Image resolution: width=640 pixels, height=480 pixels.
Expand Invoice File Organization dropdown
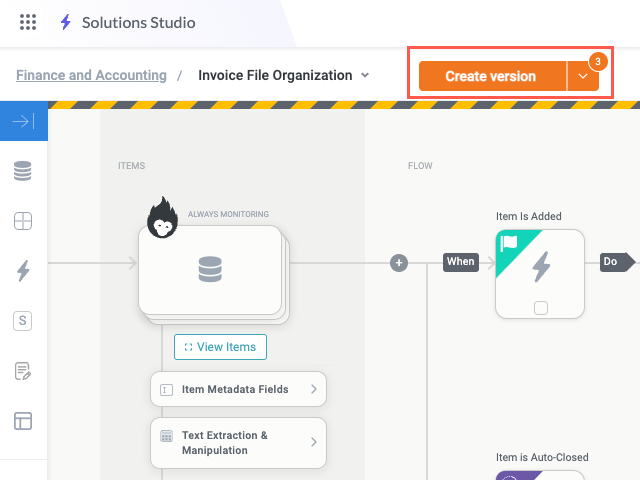pyautogui.click(x=365, y=75)
